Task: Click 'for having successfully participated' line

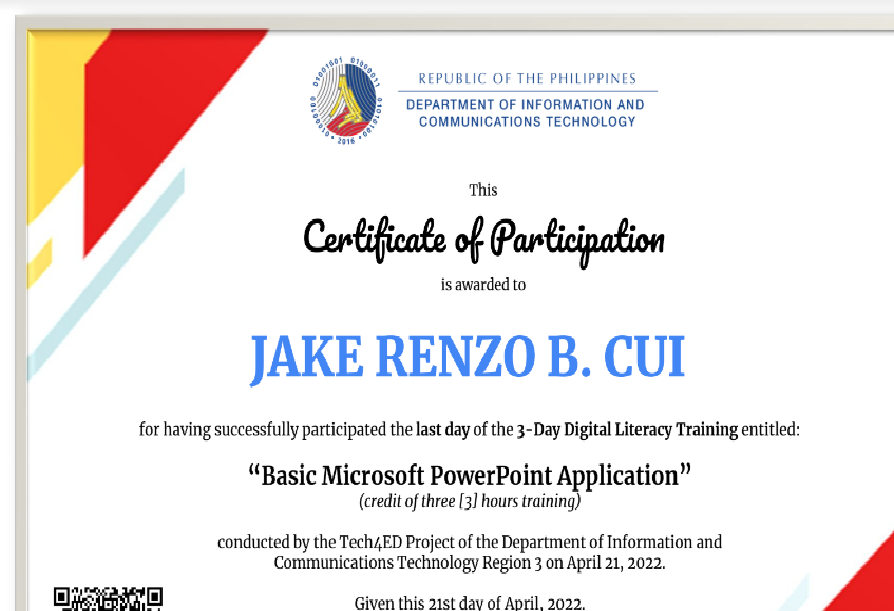Action: coord(469,429)
